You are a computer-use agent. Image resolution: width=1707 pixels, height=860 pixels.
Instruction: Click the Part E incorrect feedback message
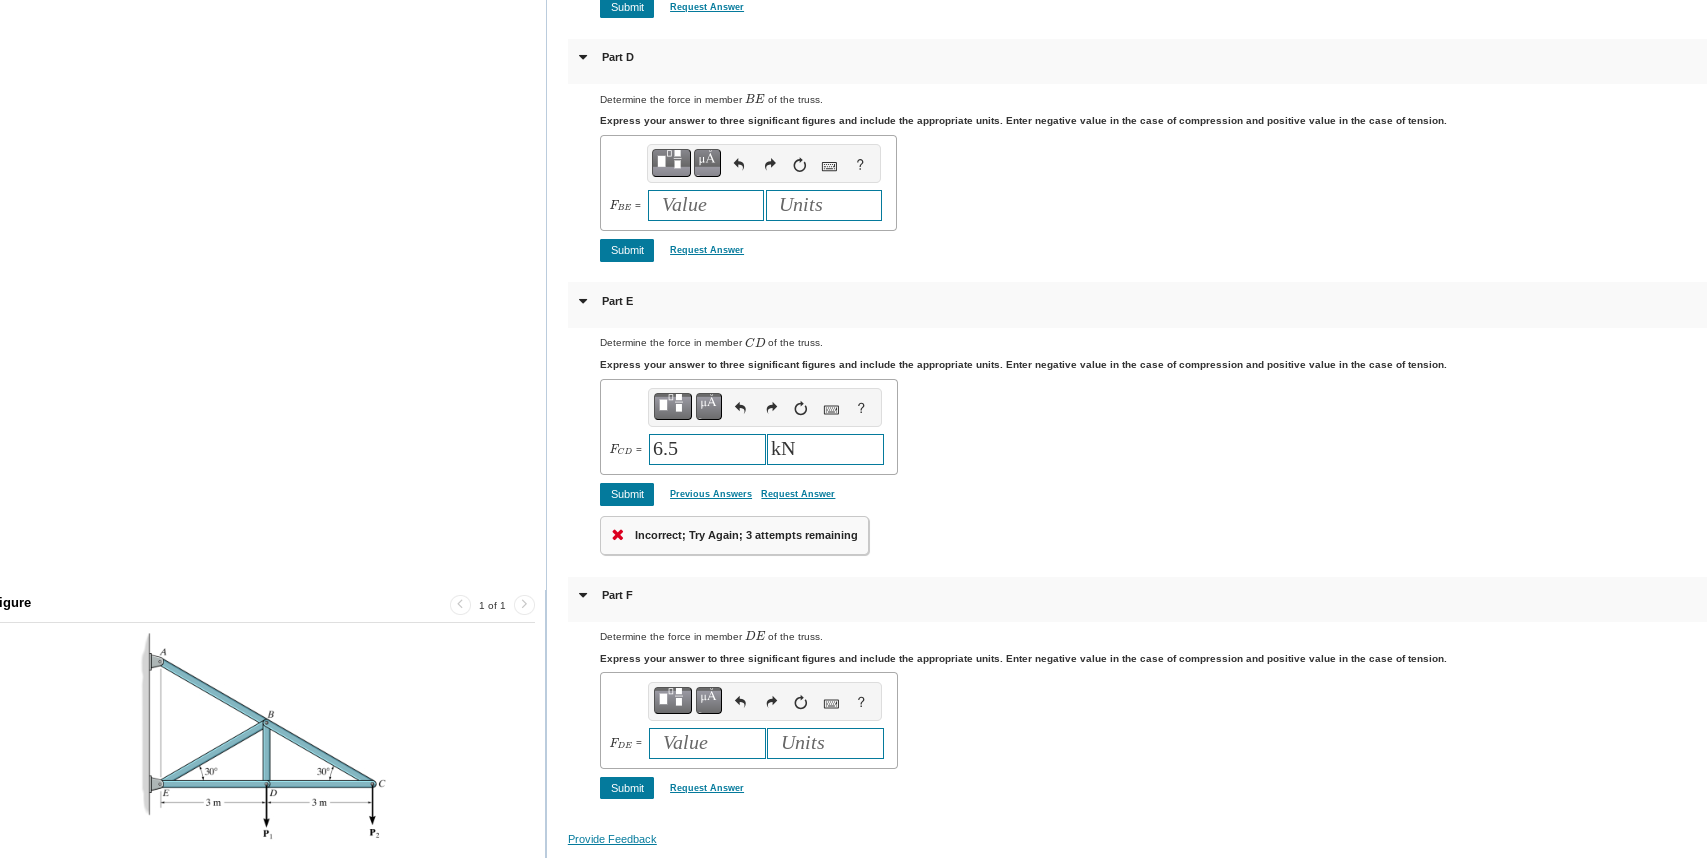point(735,535)
